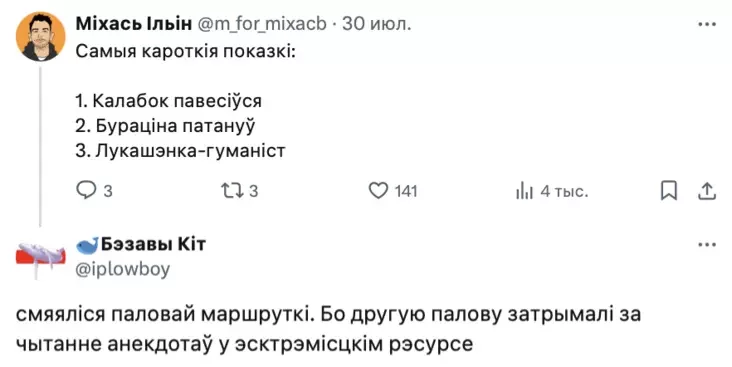Open Бэзавы Кіт's sneaker avatar
The image size is (732, 367).
point(41,259)
